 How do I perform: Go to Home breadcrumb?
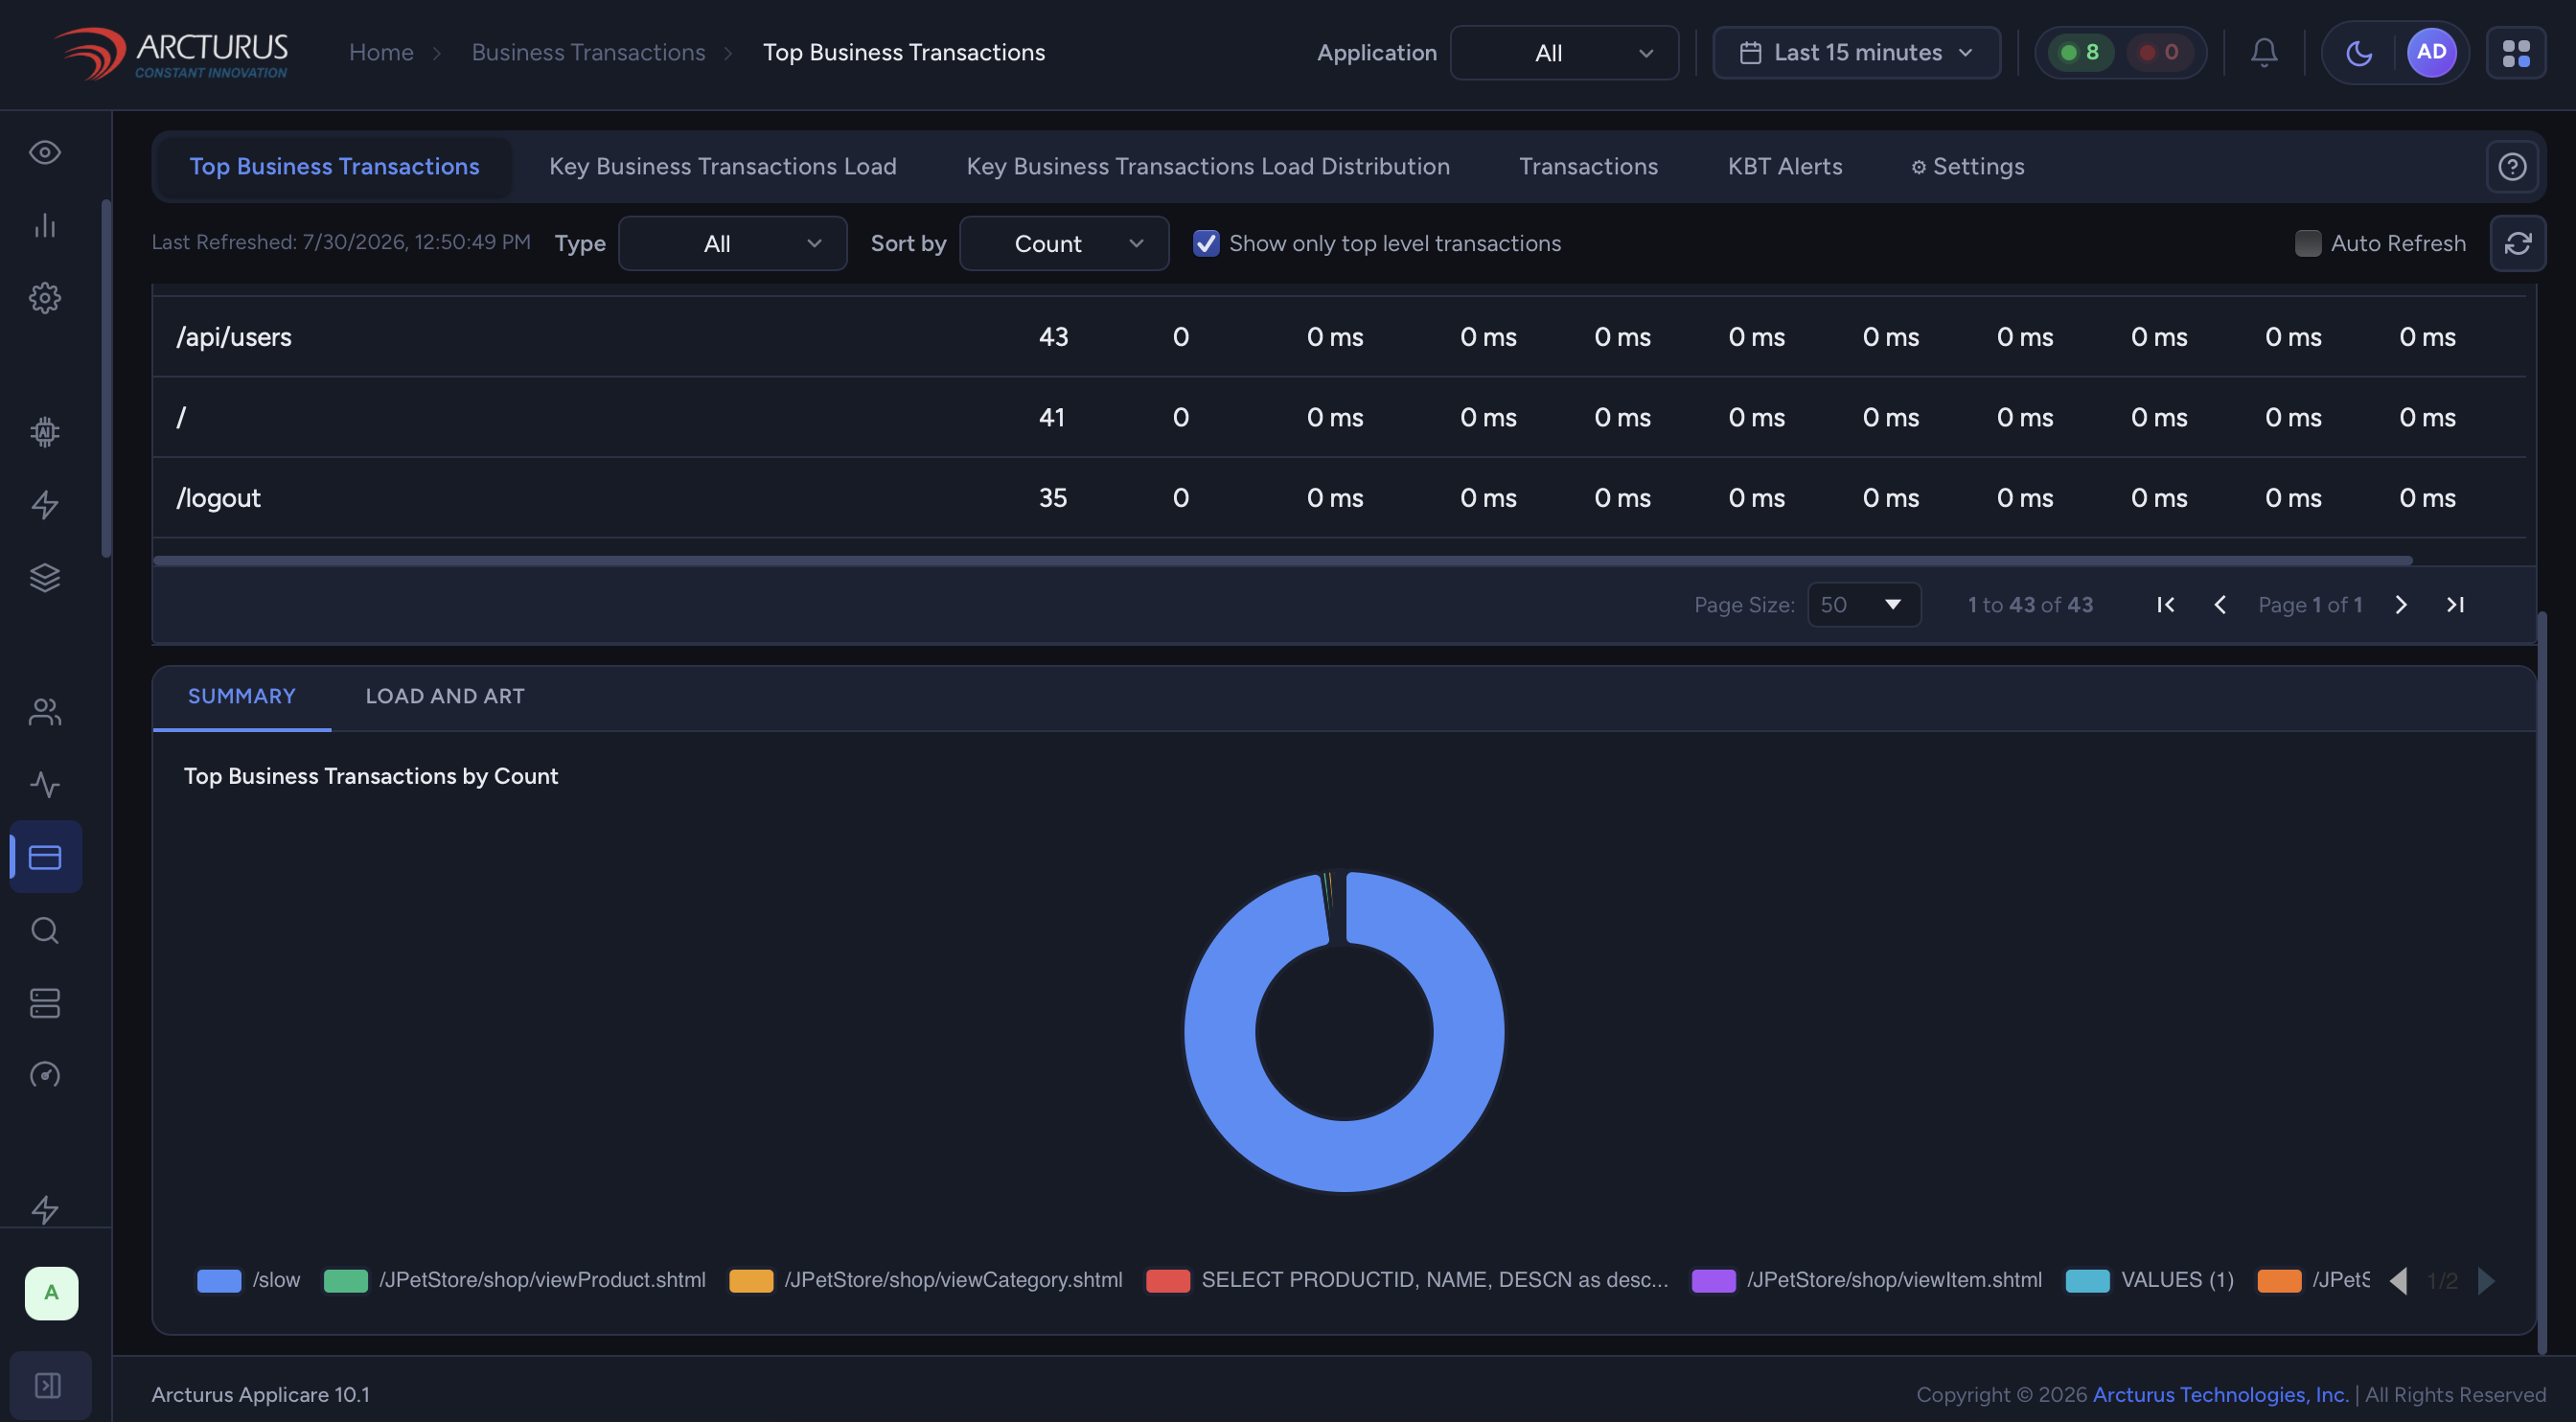click(381, 53)
